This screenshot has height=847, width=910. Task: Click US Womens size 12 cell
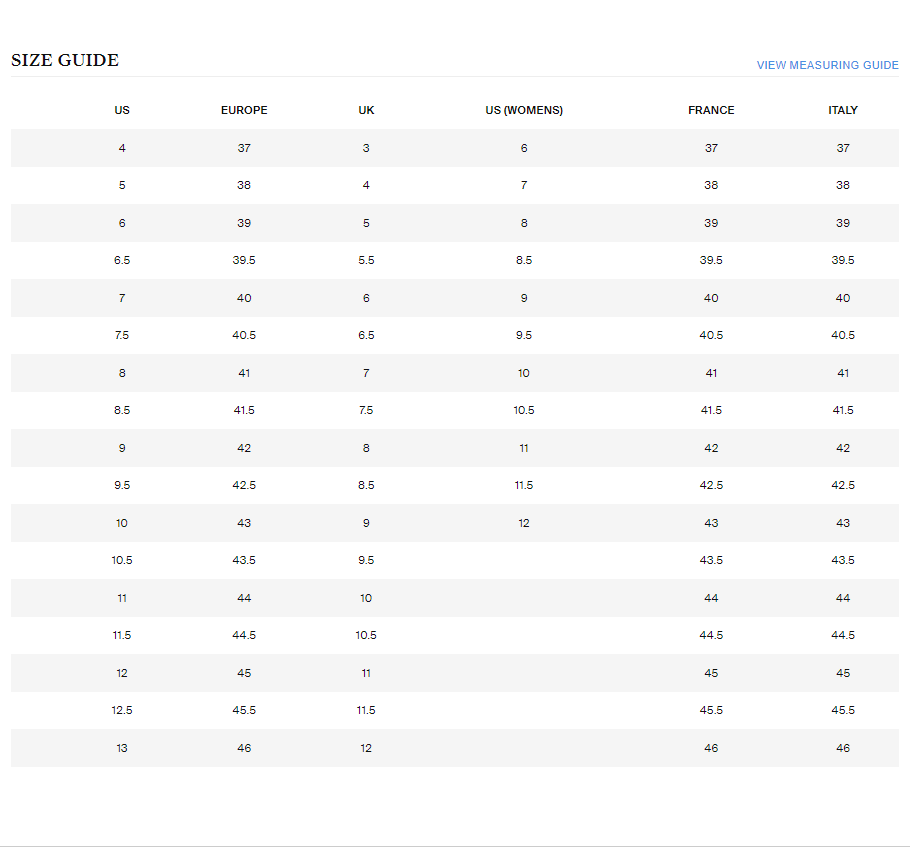(524, 523)
